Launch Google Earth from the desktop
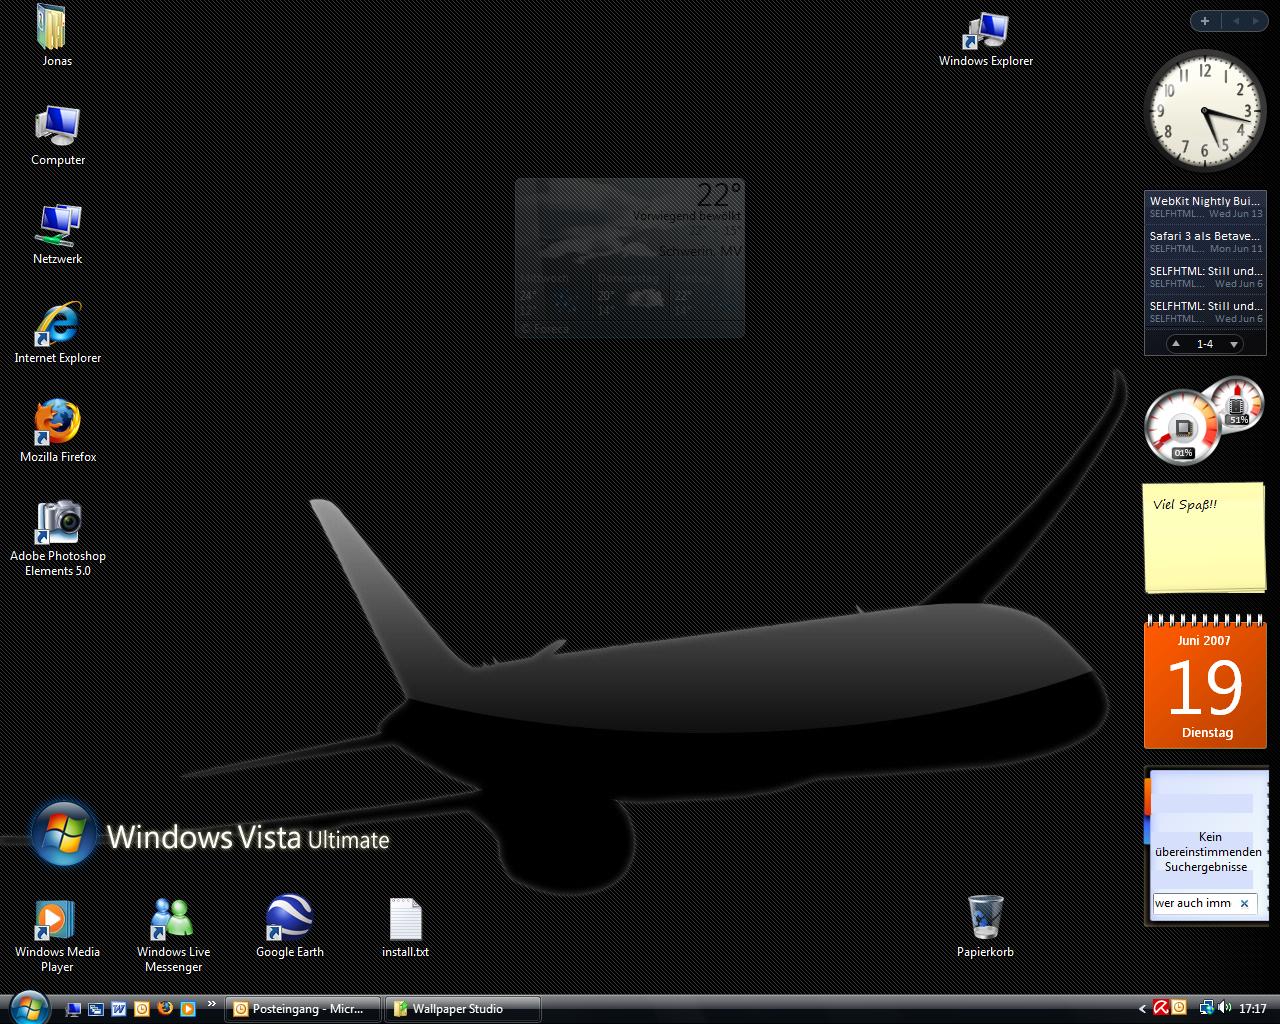This screenshot has height=1024, width=1280. (289, 918)
